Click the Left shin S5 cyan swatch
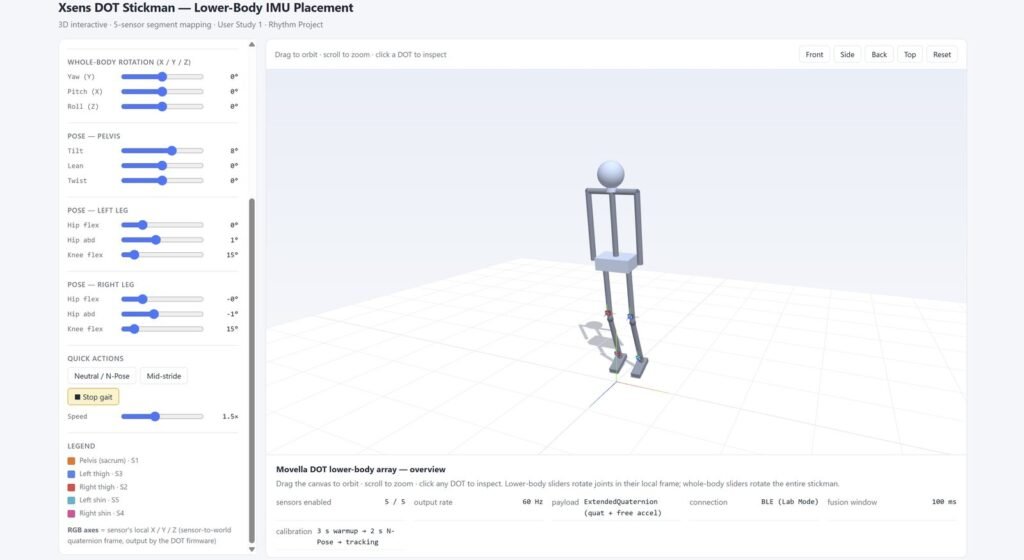Viewport: 1024px width, 560px height. tap(71, 500)
